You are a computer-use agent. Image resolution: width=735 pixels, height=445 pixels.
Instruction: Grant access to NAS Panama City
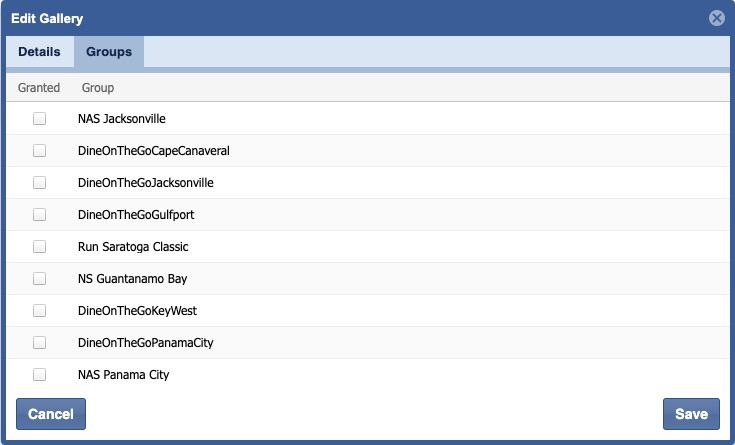pos(40,375)
